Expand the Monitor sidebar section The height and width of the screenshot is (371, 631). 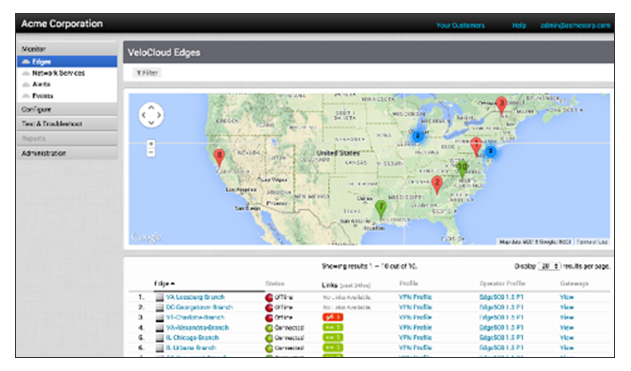click(x=67, y=49)
